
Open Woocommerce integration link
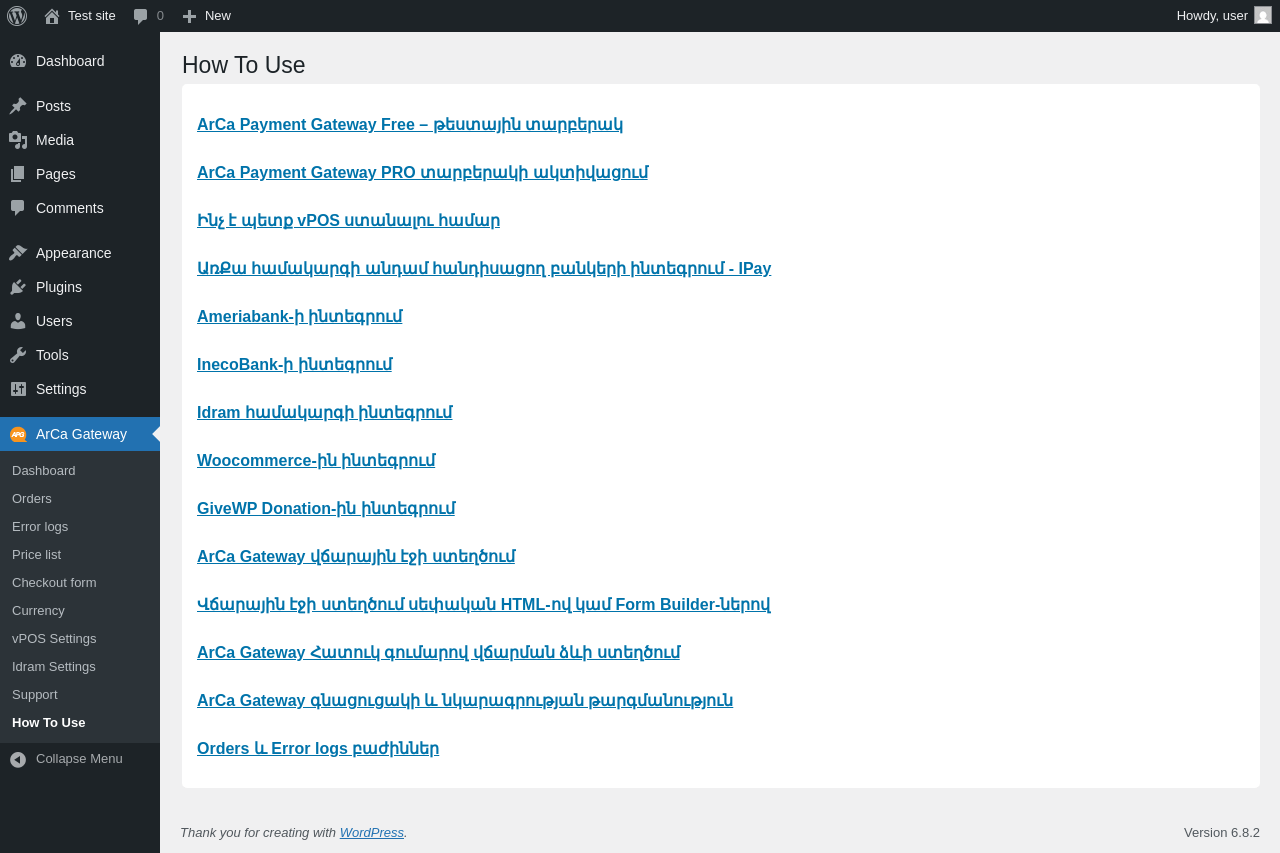[x=316, y=461]
